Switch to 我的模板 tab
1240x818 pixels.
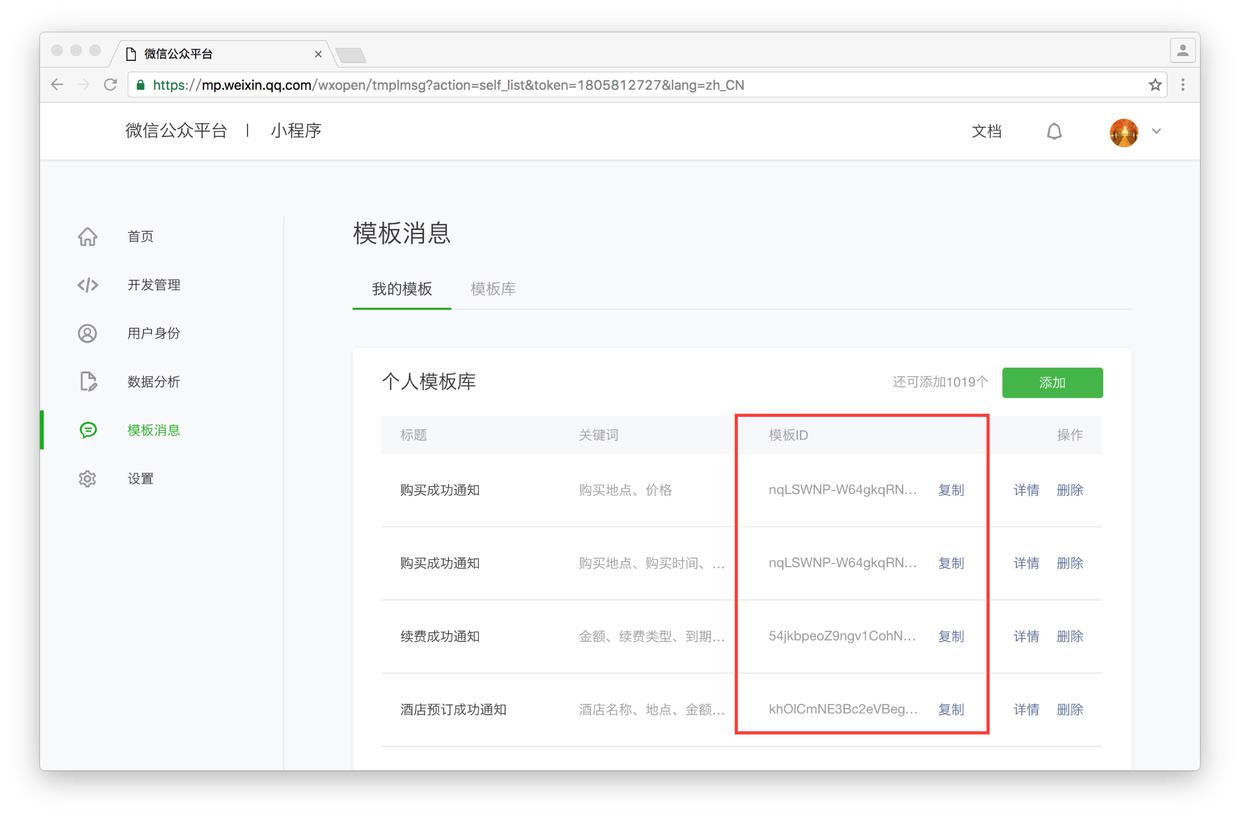(x=402, y=289)
